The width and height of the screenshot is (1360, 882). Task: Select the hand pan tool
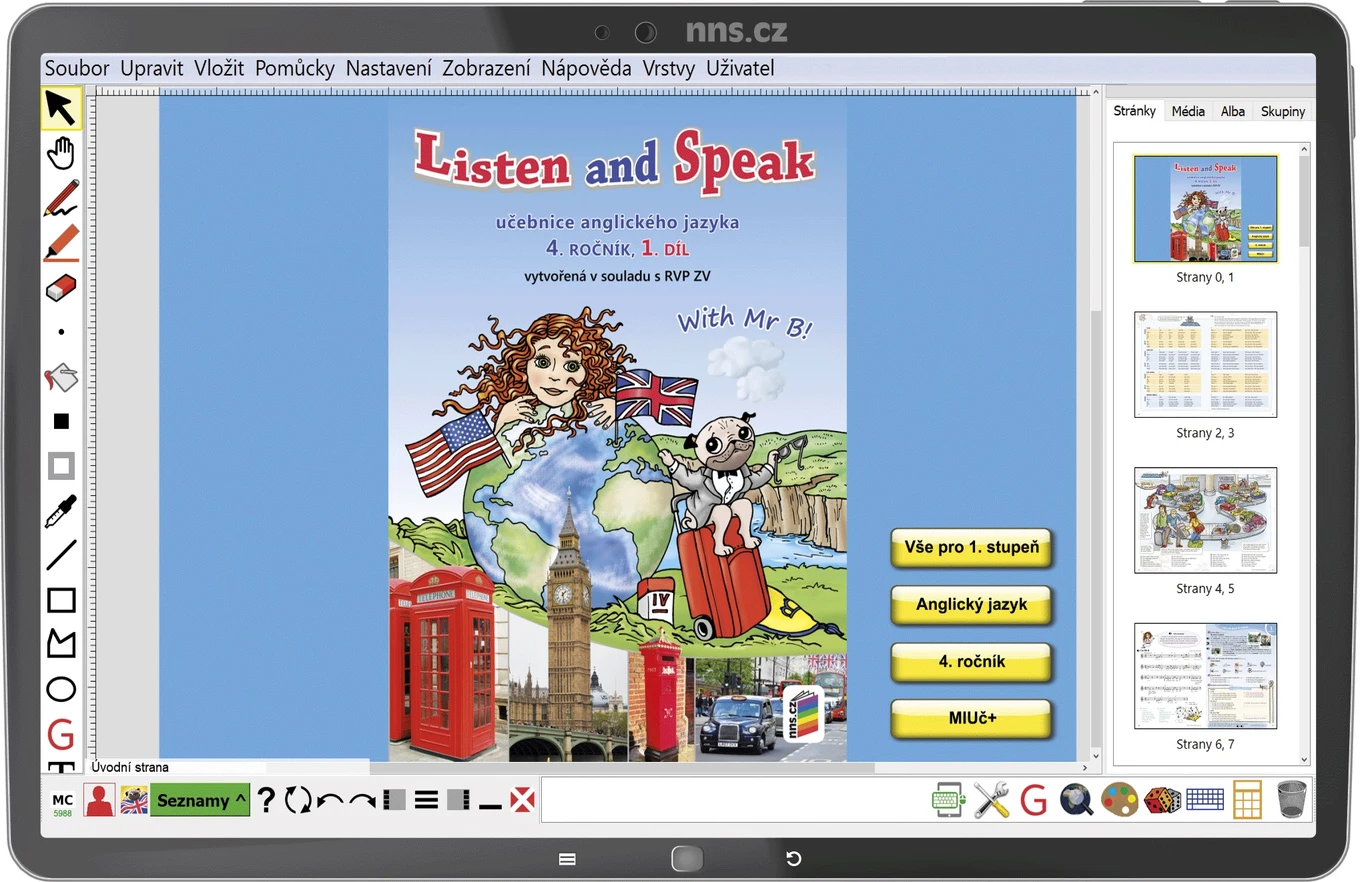point(61,153)
